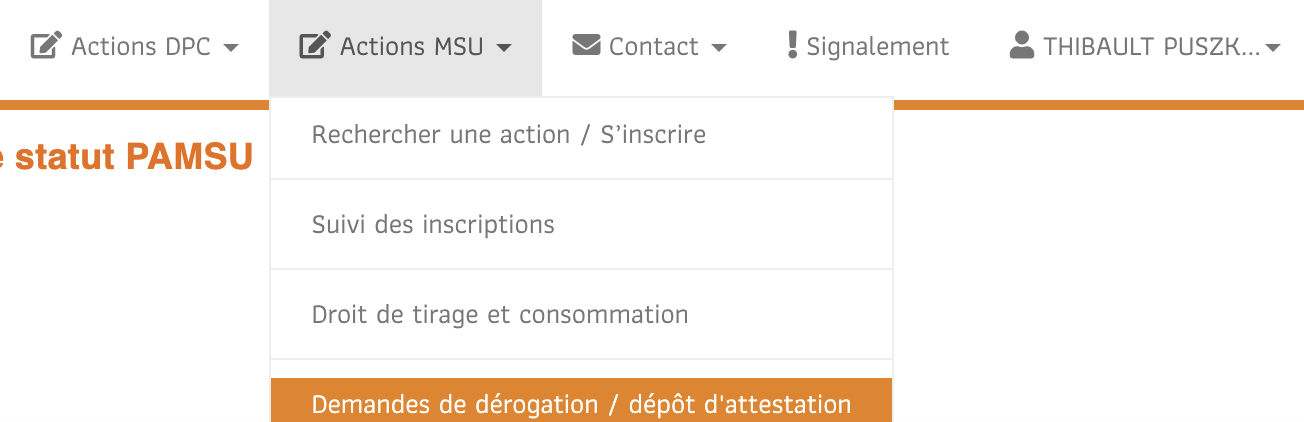
Task: Open Suivi des inscriptions menu entry
Action: [x=581, y=225]
